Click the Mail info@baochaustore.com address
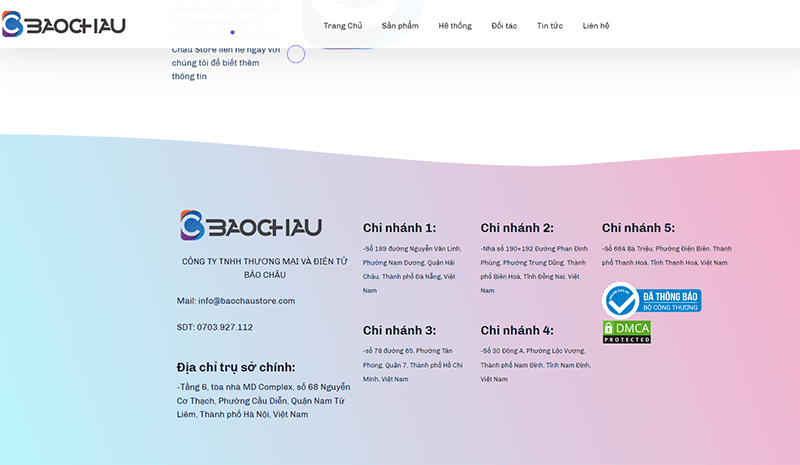 pyautogui.click(x=236, y=301)
